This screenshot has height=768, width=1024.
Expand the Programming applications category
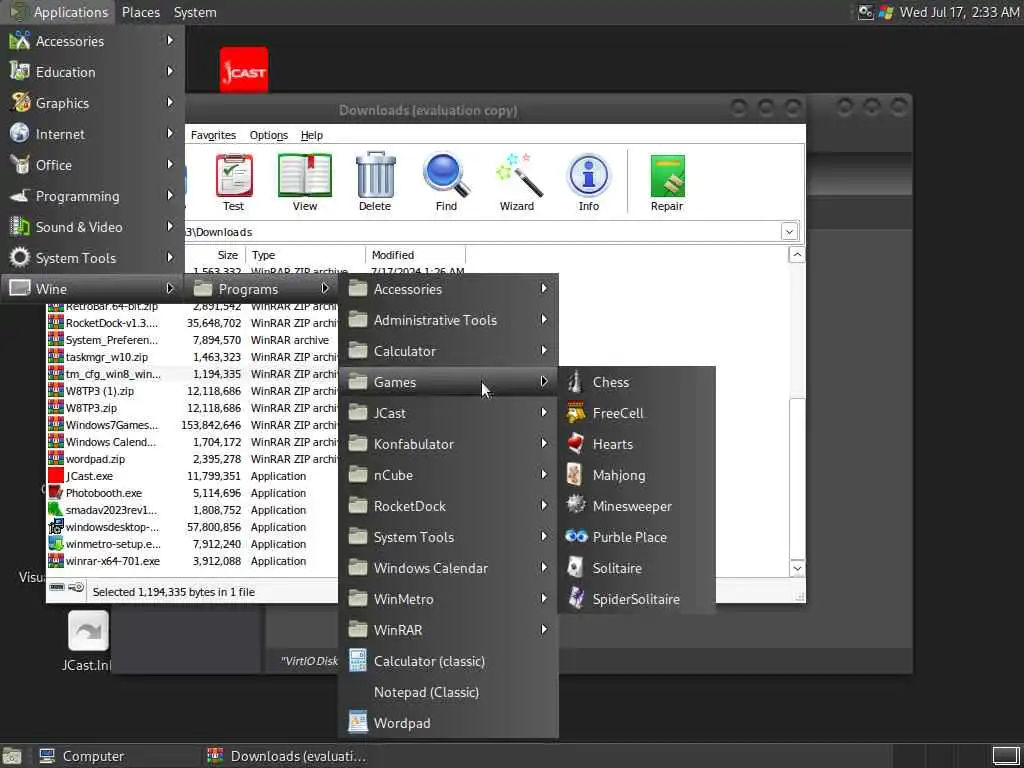coord(92,196)
